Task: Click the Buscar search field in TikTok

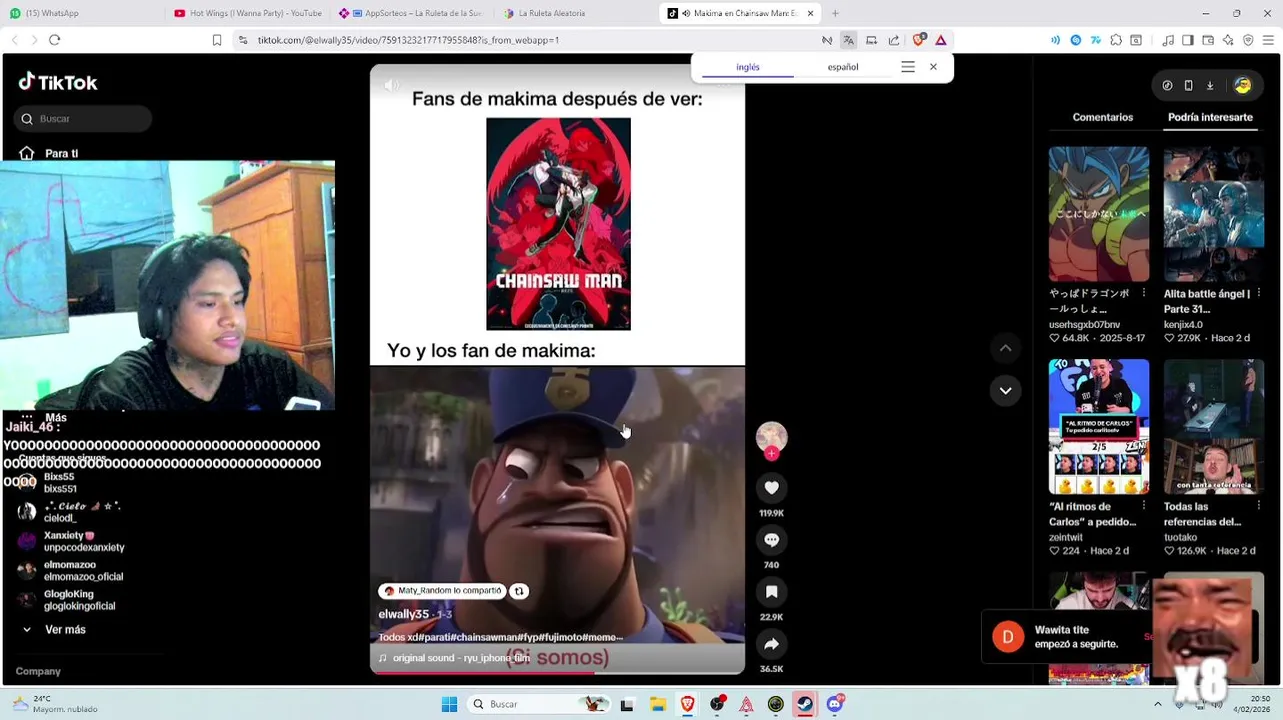Action: pos(83,119)
